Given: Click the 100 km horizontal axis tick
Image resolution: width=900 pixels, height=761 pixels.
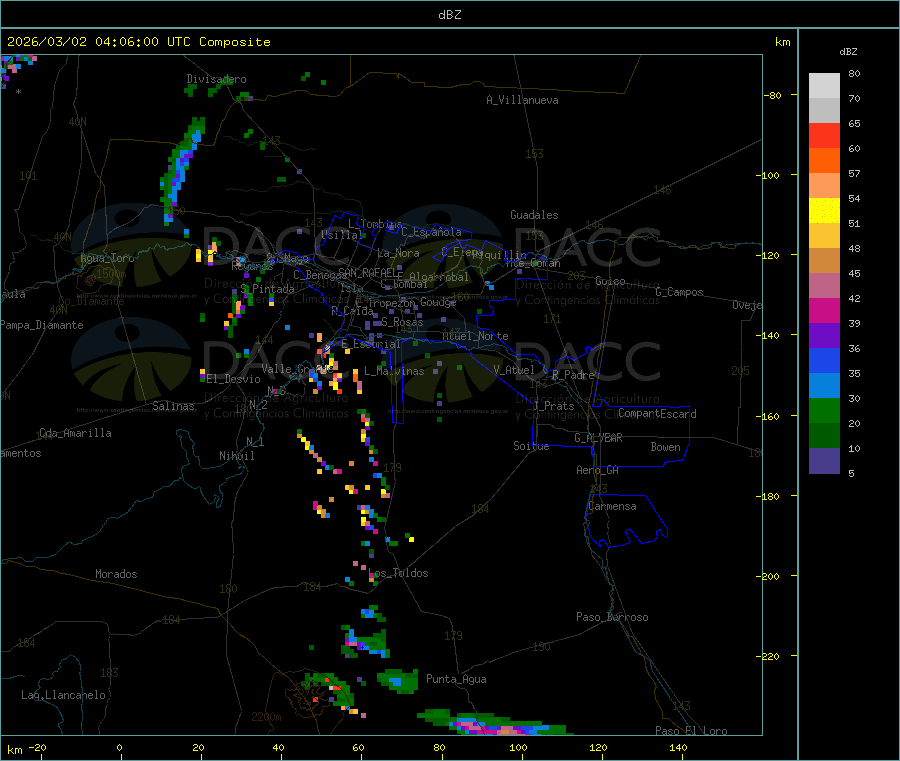Looking at the screenshot, I should [x=518, y=747].
